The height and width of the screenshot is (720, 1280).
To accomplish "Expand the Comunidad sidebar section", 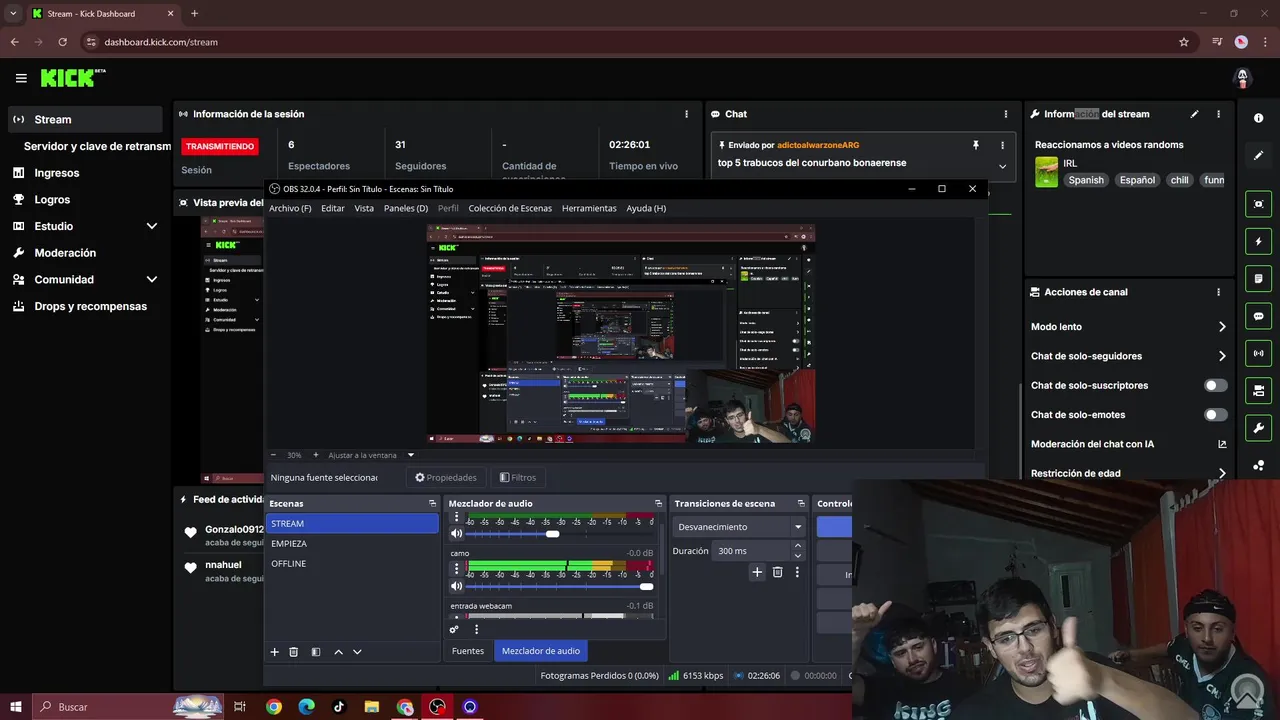I will coord(152,279).
